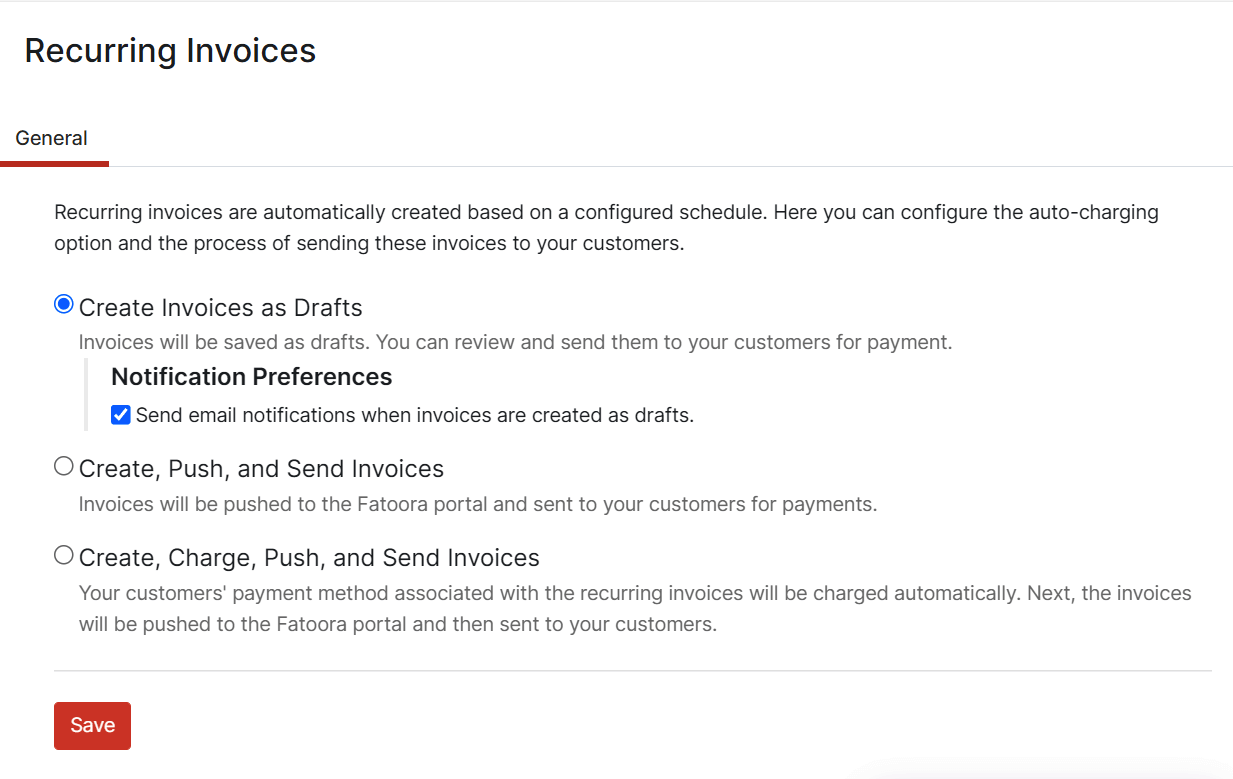Click the red tab underline indicator
1233x779 pixels.
[54, 162]
